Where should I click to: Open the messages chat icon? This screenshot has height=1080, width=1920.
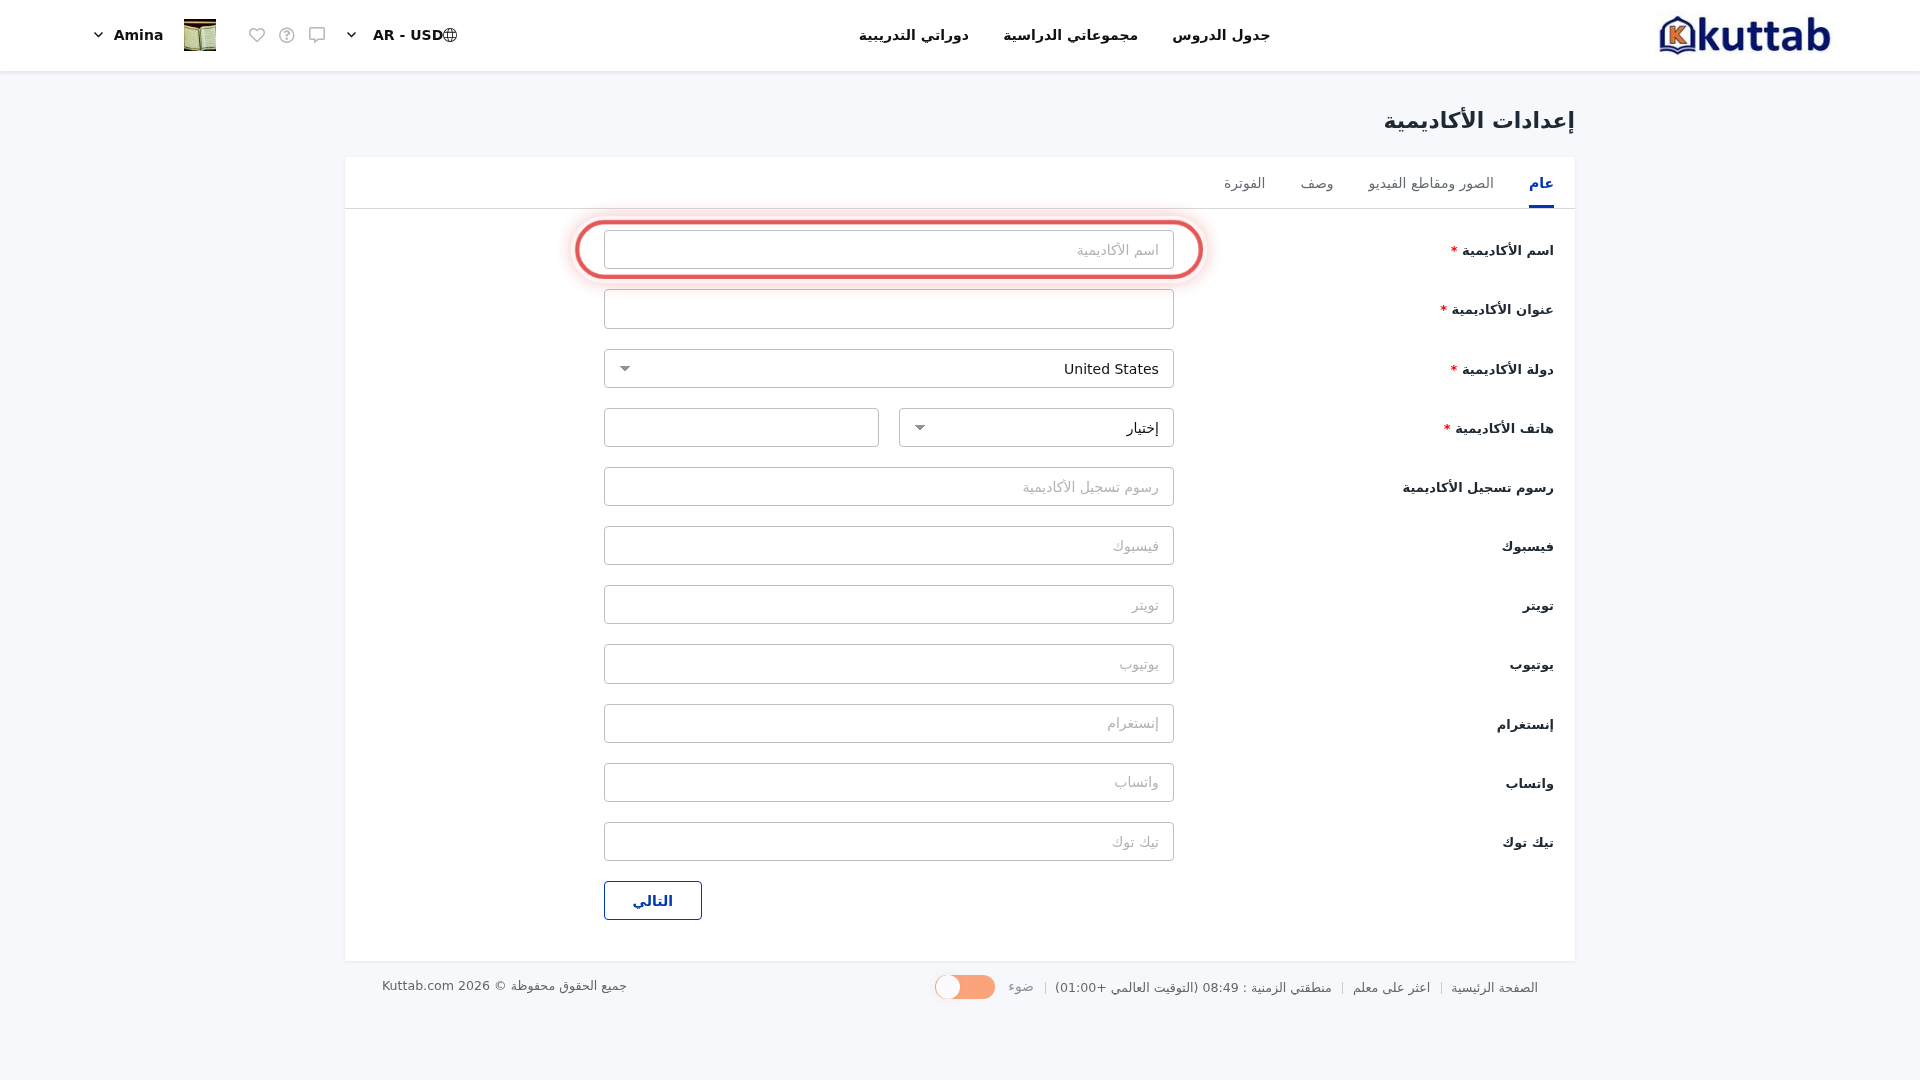[317, 35]
